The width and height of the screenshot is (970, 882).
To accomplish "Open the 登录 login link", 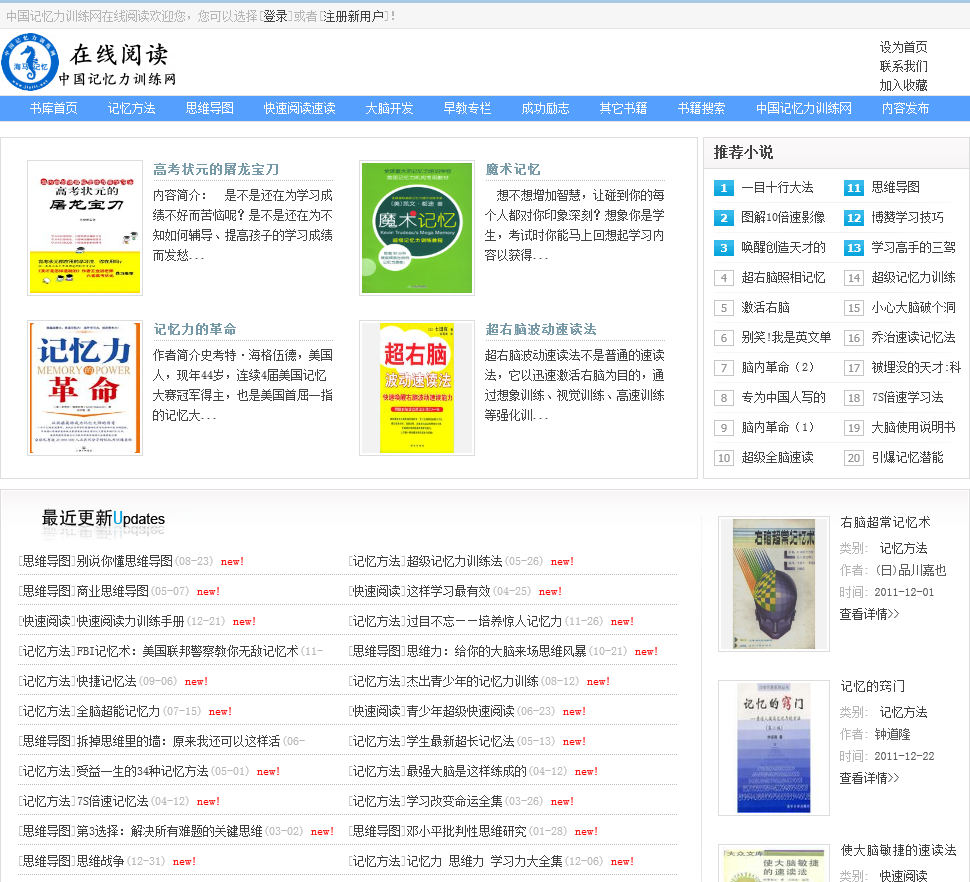I will pos(275,16).
